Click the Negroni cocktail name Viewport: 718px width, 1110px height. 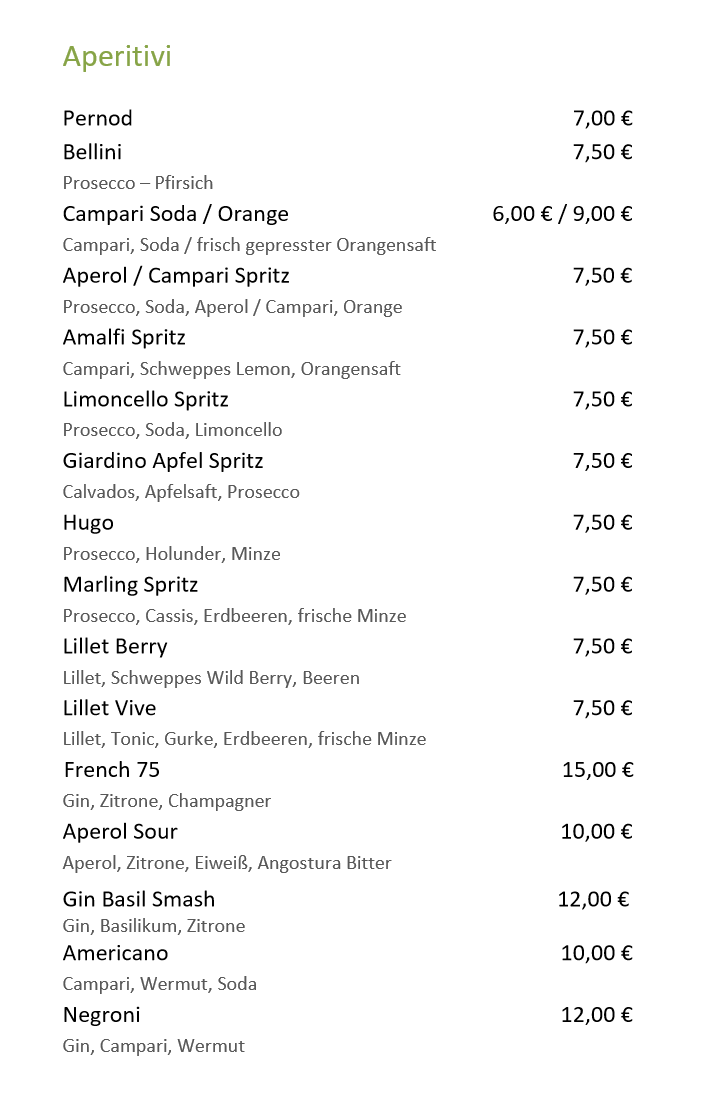[x=101, y=1015]
